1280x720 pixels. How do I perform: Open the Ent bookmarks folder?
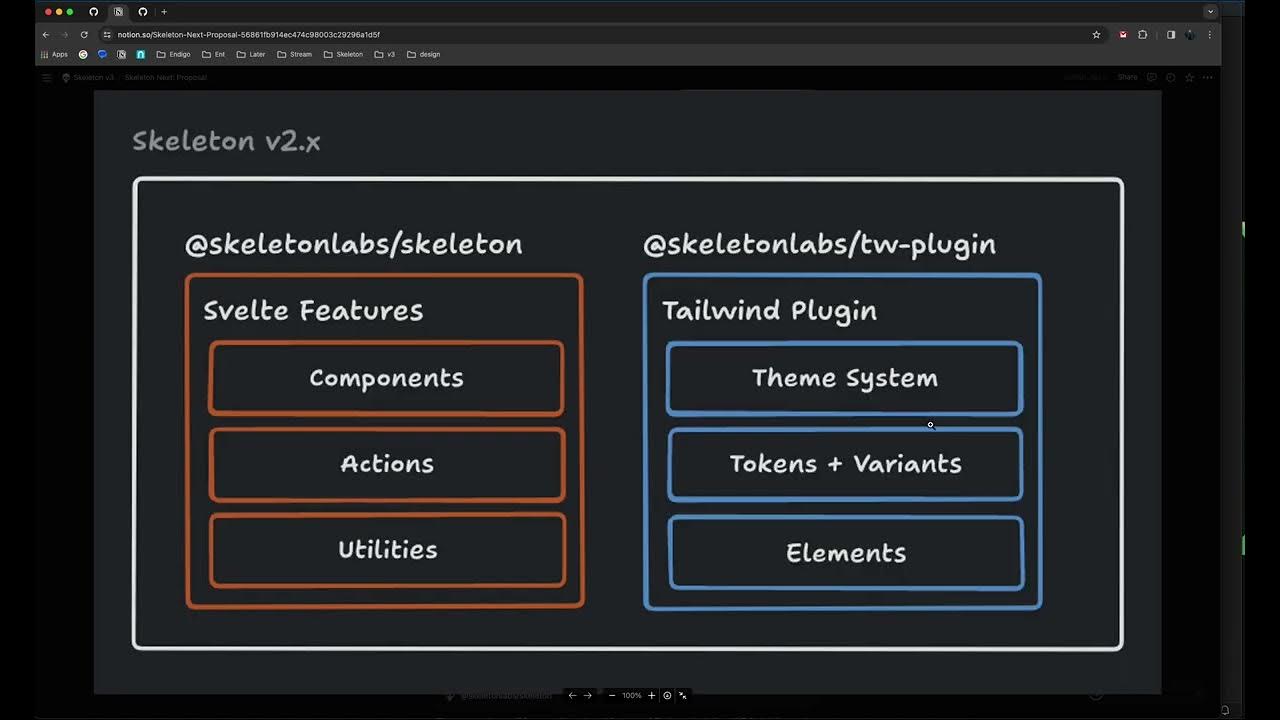[x=214, y=54]
